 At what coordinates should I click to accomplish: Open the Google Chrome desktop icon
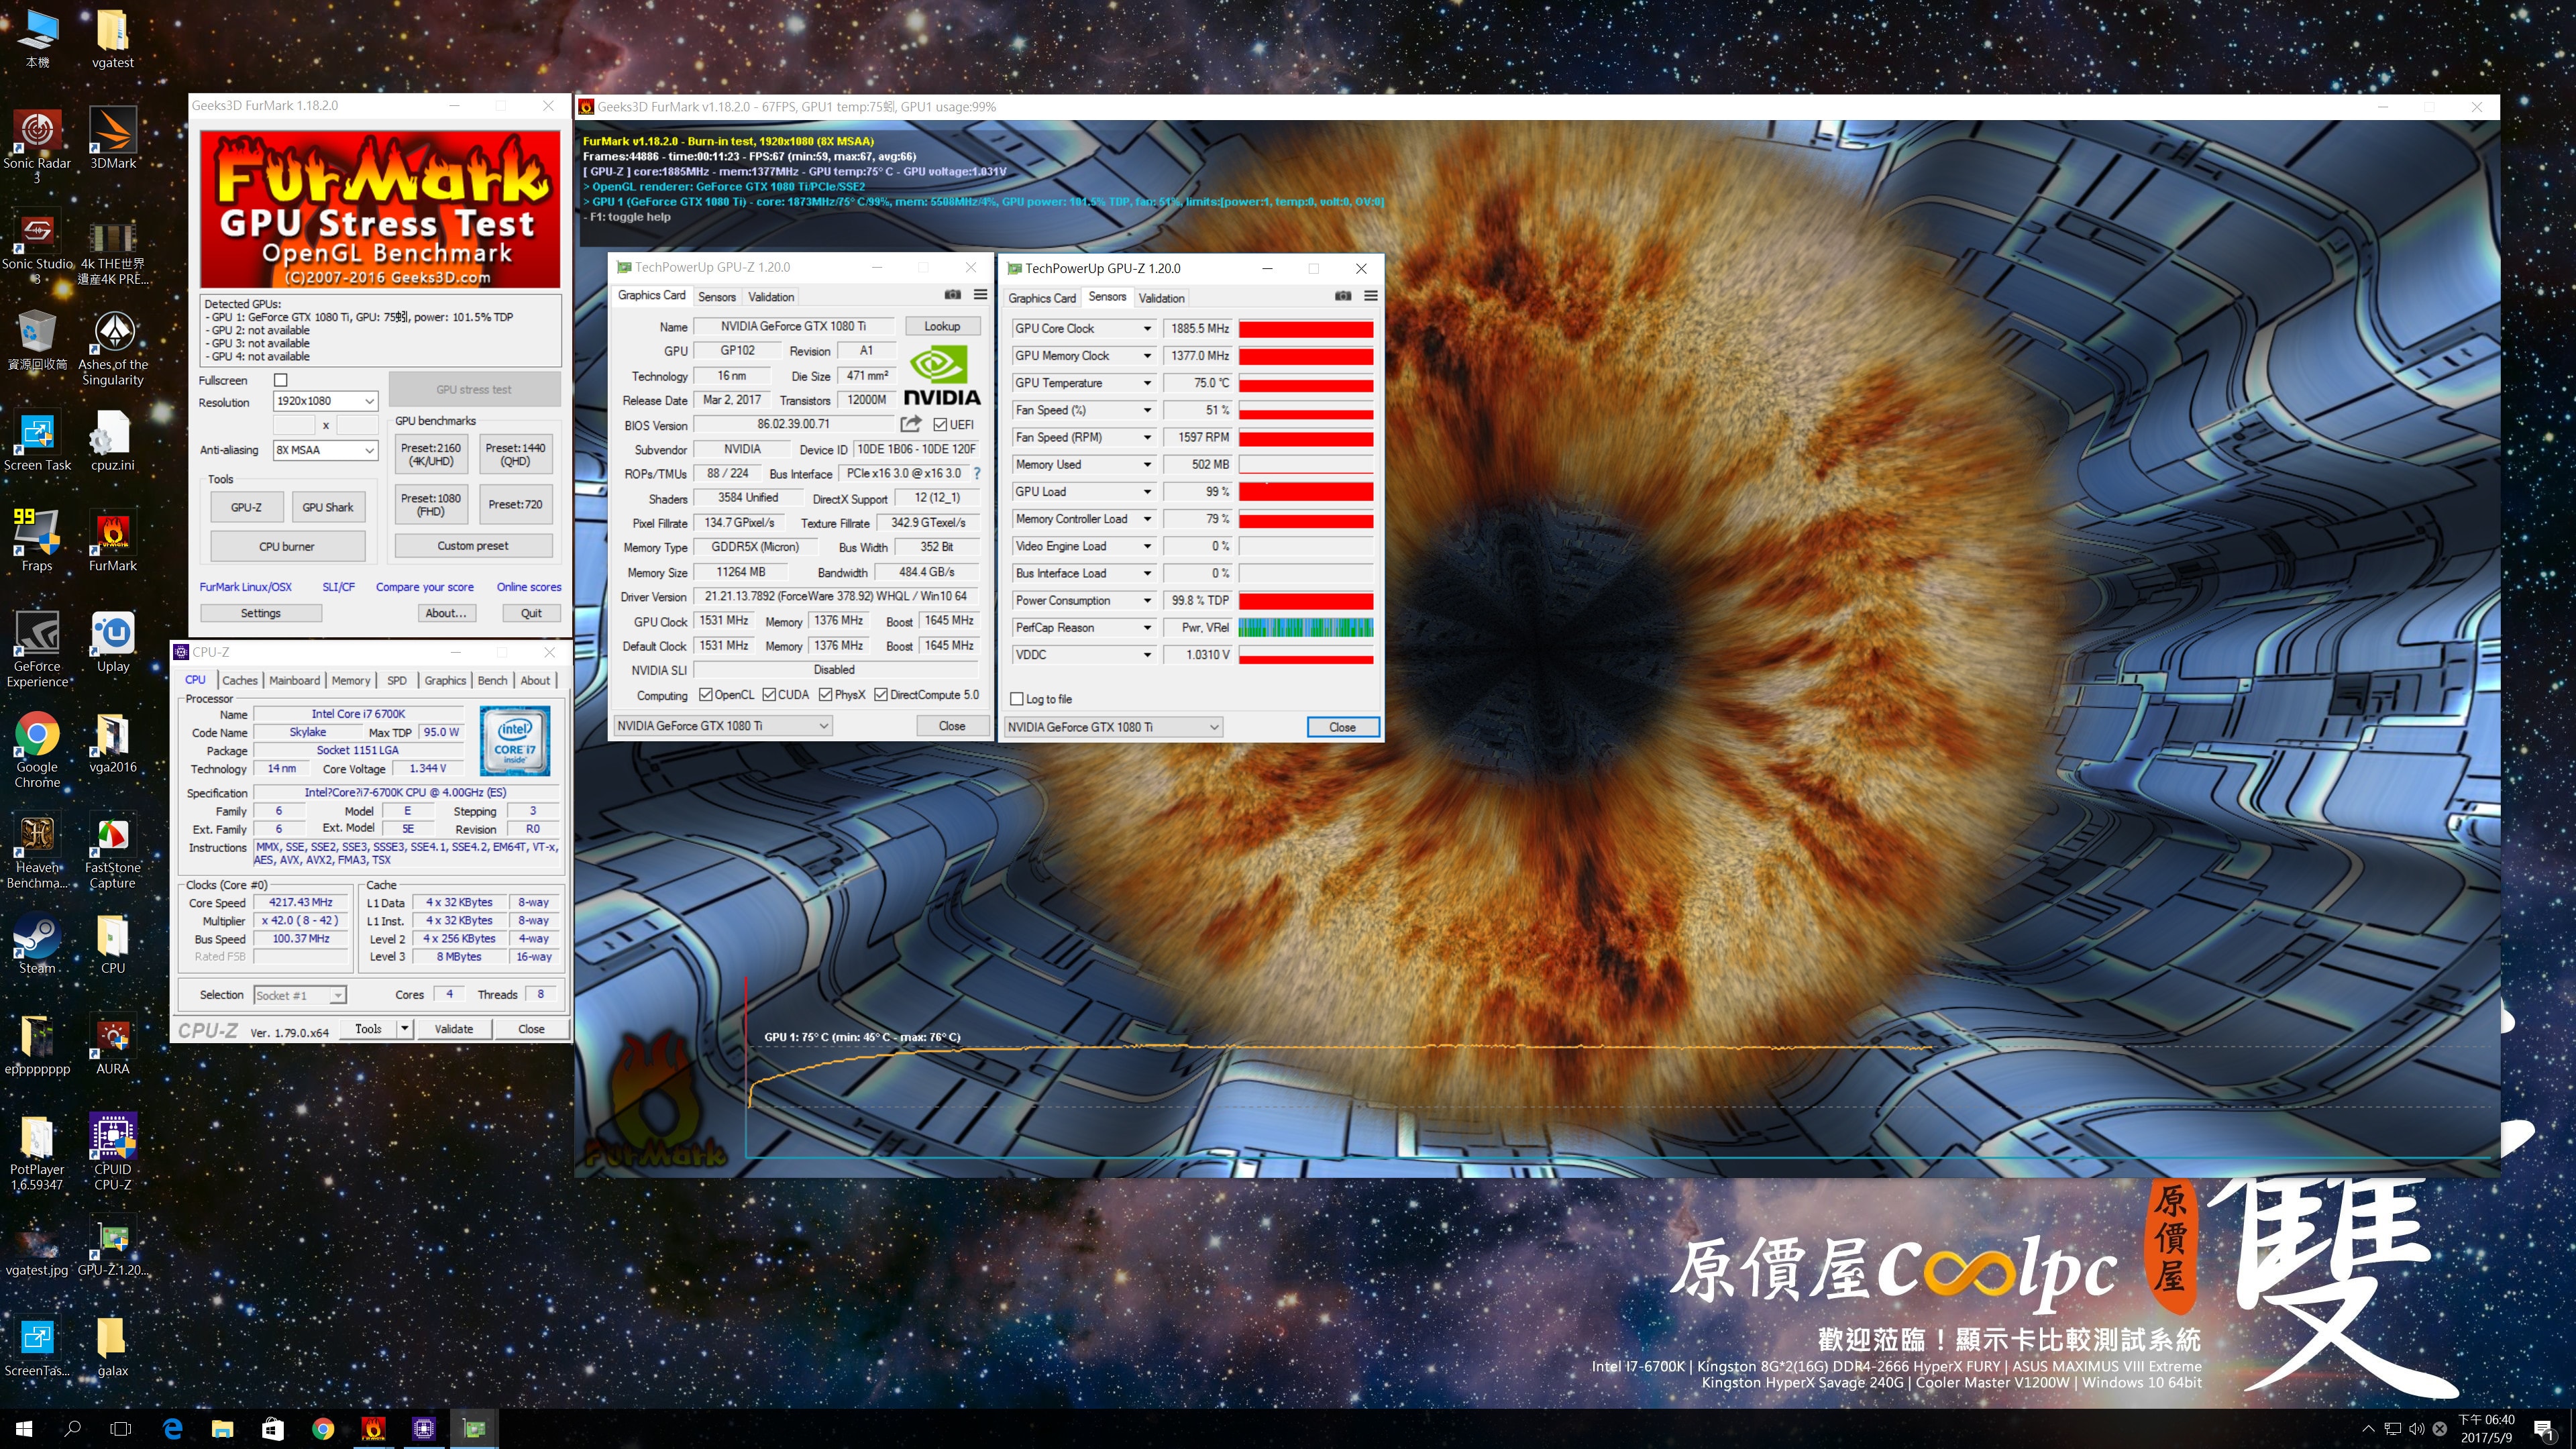coord(37,750)
